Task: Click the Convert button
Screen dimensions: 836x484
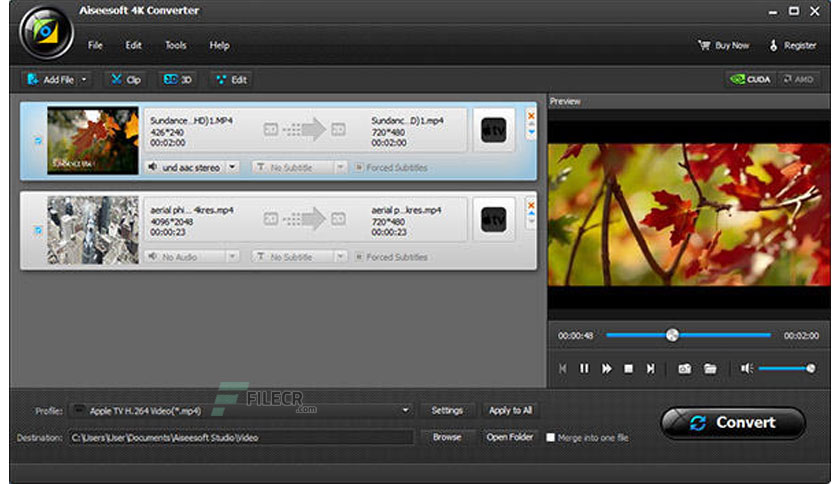Action: tap(733, 423)
